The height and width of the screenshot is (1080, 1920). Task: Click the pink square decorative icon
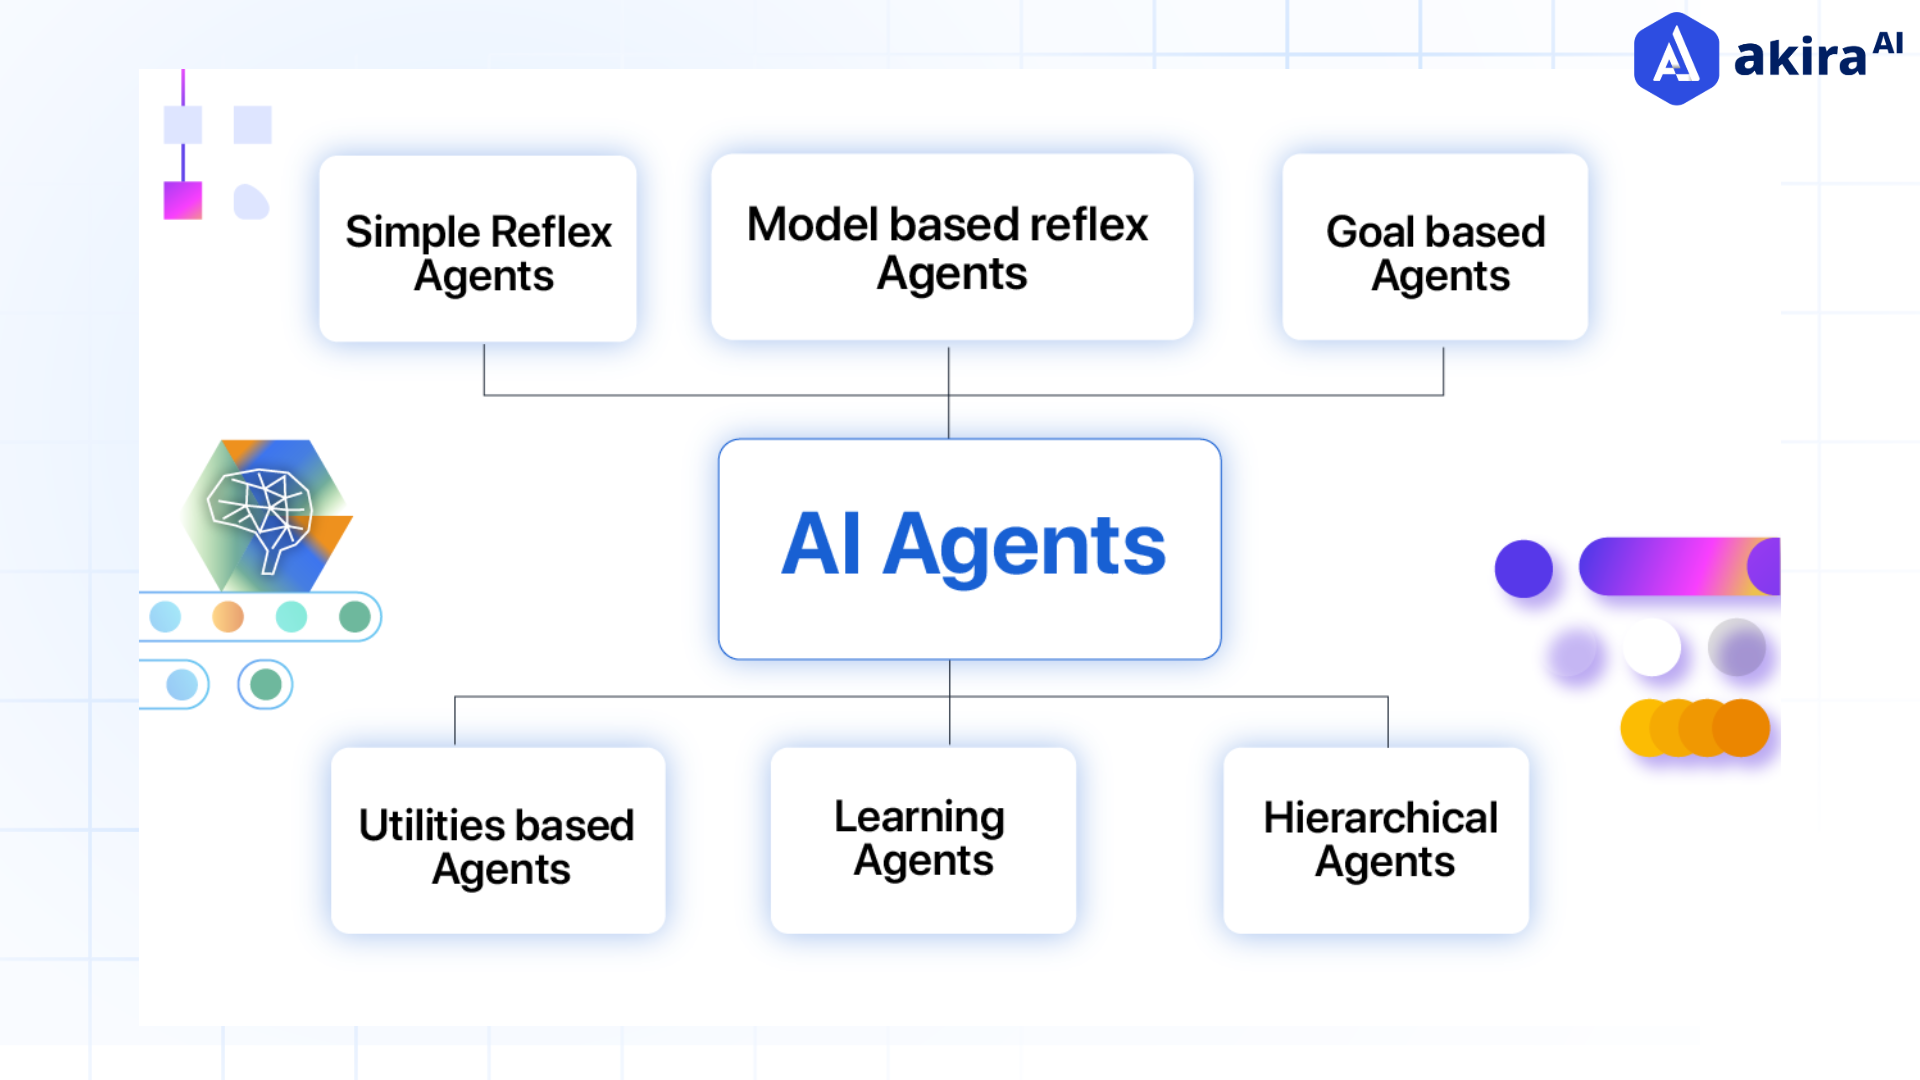[182, 200]
